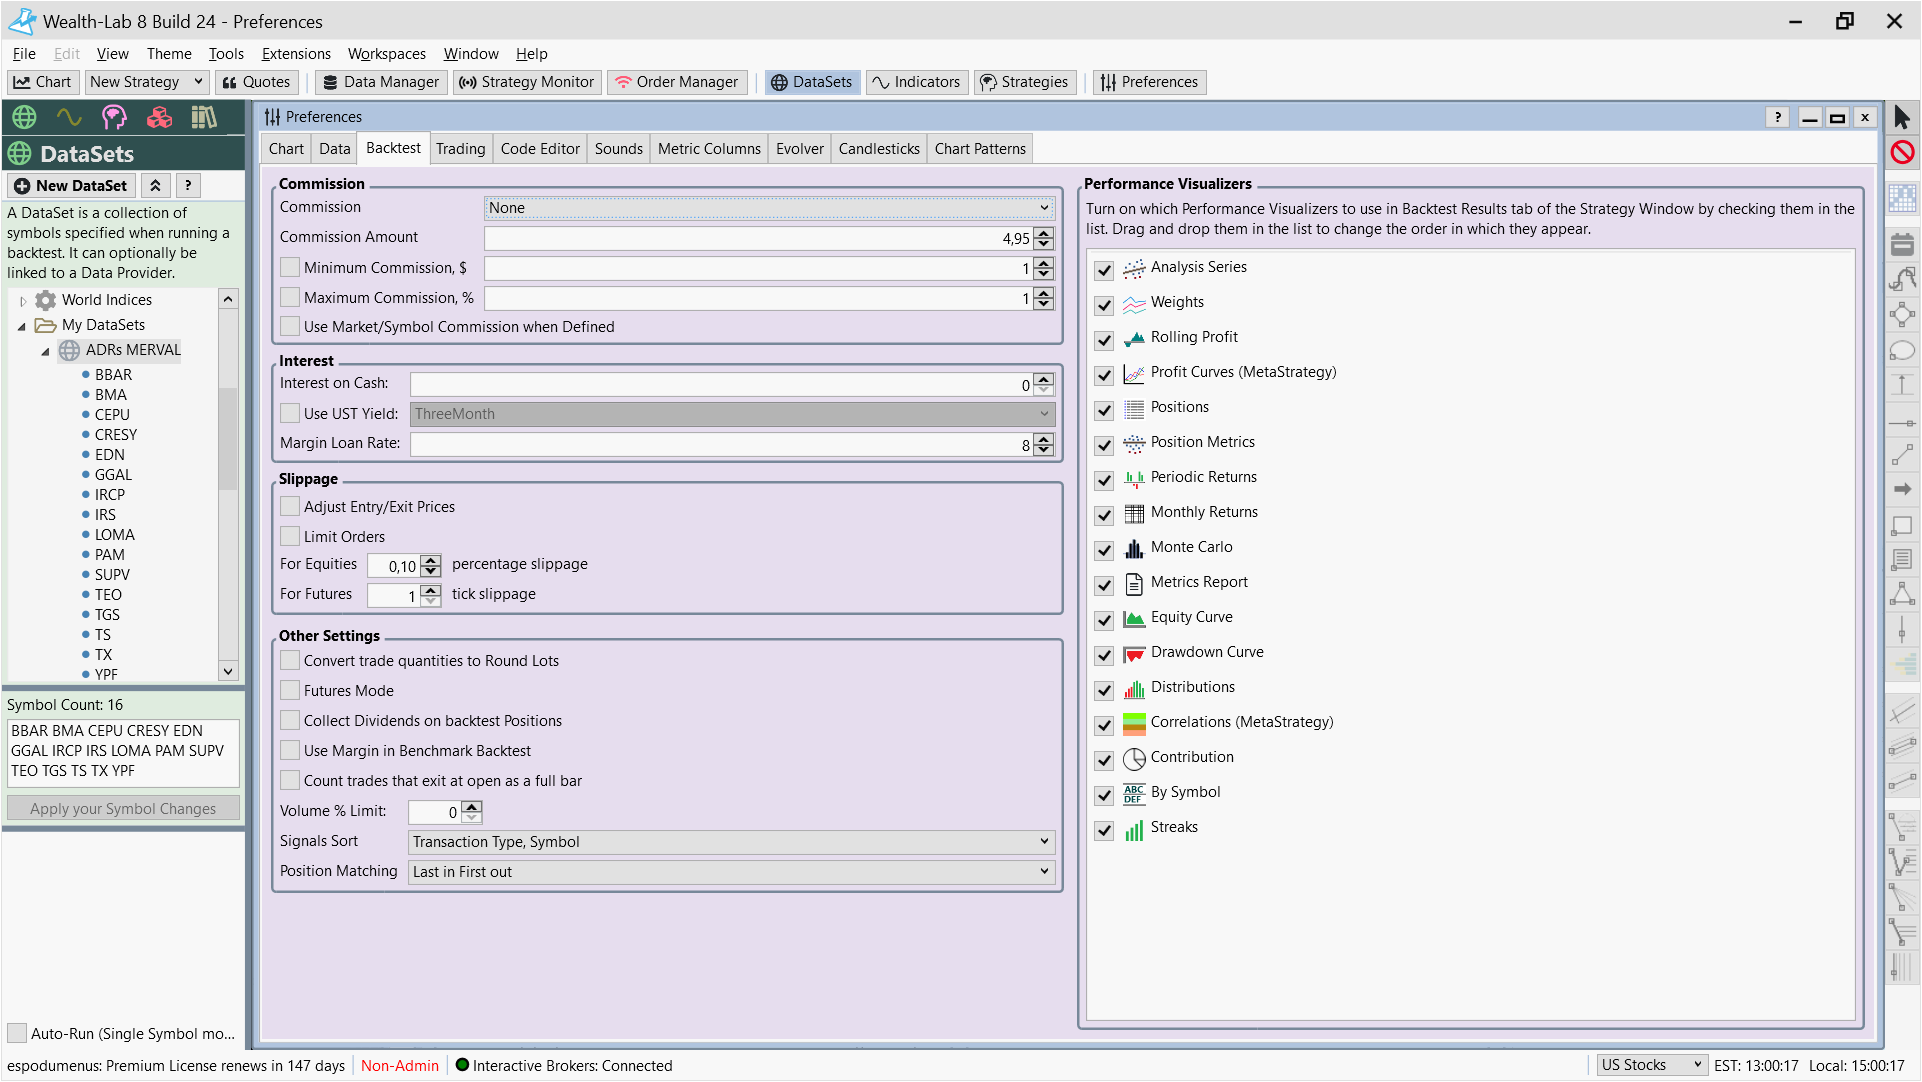Select the Building Blocks sidebar icon
Image resolution: width=1922 pixels, height=1082 pixels.
(159, 118)
